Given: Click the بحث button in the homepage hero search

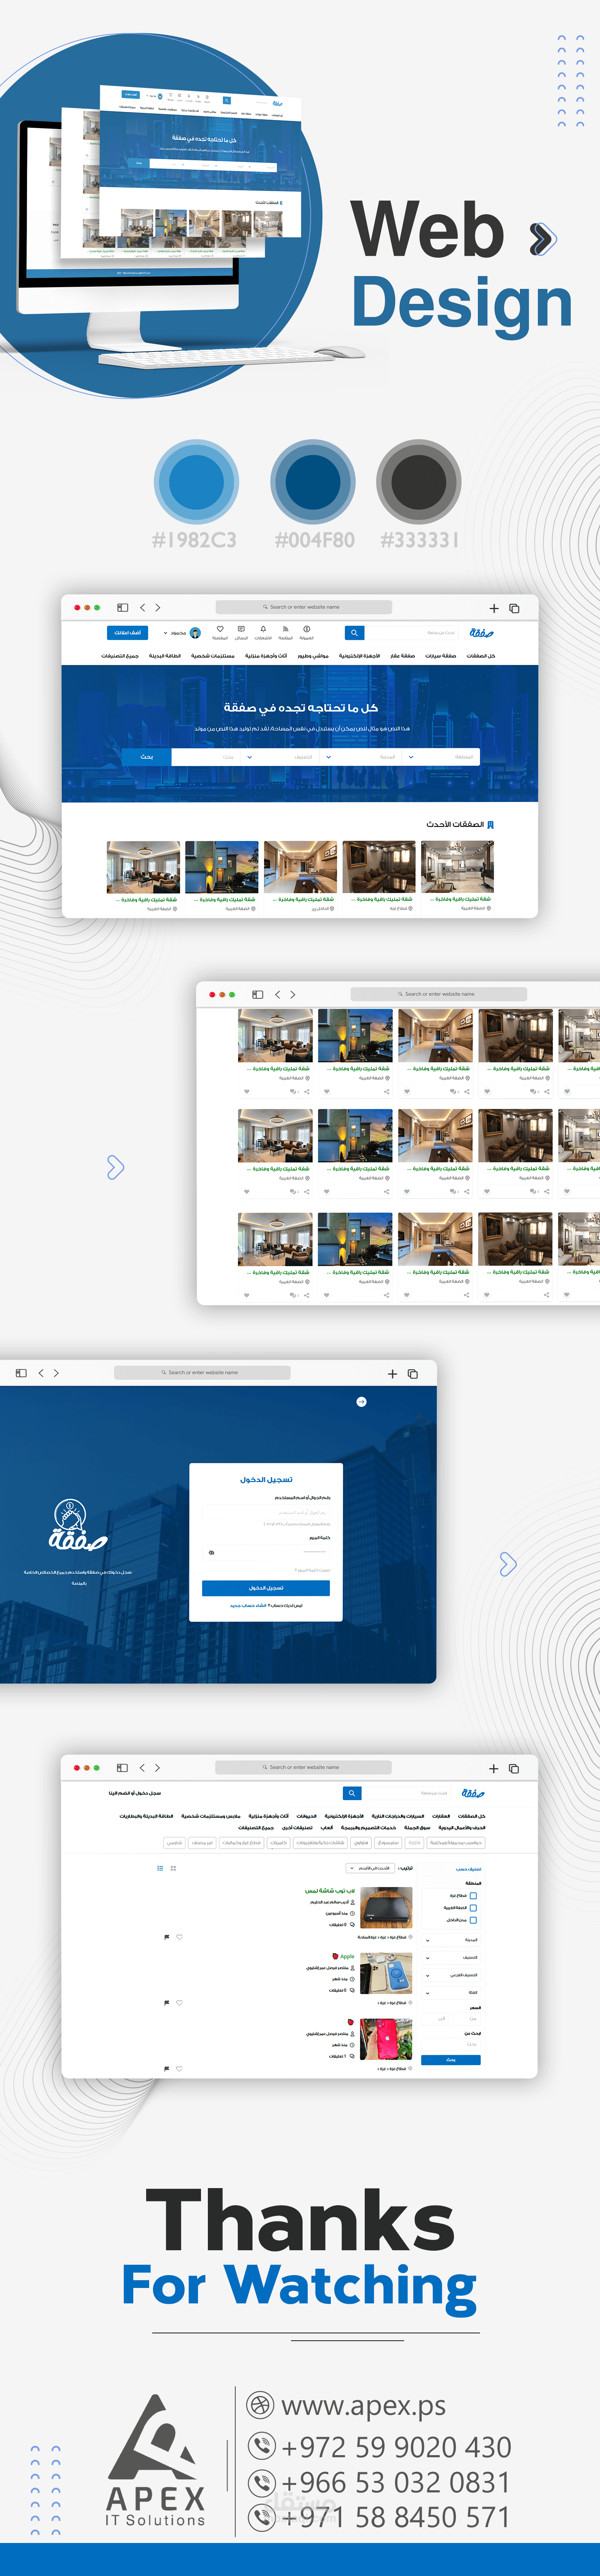Looking at the screenshot, I should [147, 757].
